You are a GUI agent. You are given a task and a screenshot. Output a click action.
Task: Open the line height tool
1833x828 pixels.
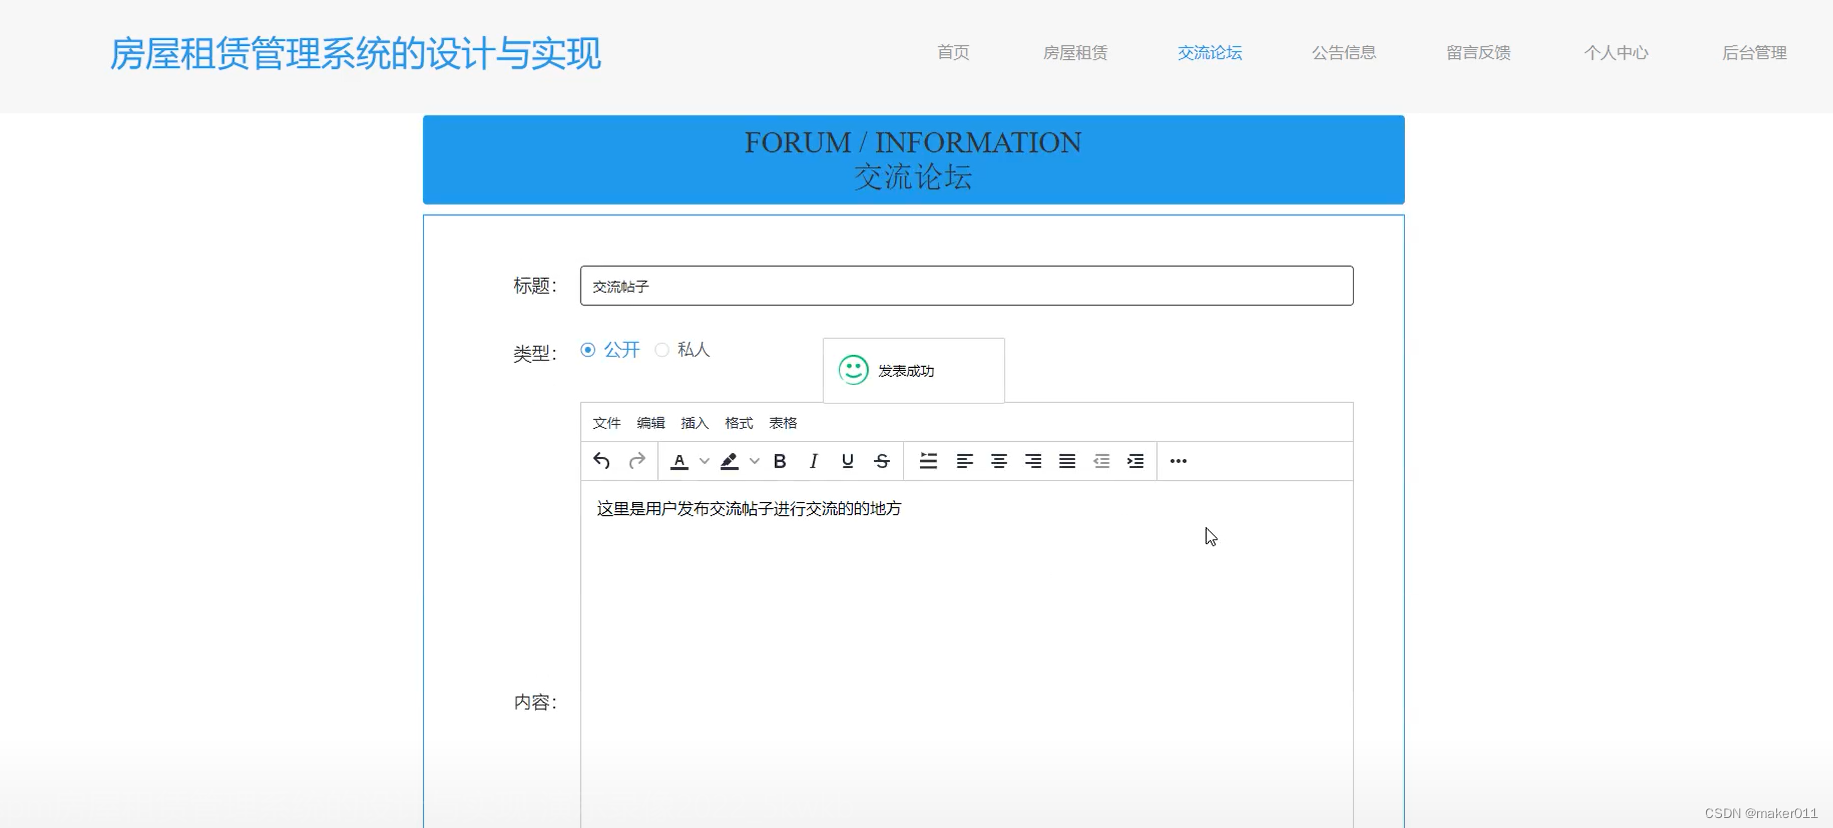(x=929, y=461)
